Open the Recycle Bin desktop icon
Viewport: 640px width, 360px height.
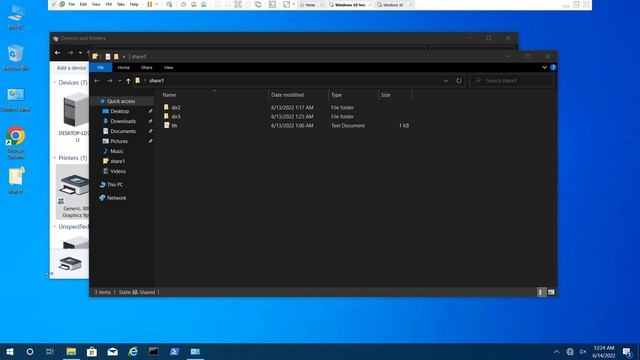click(16, 58)
